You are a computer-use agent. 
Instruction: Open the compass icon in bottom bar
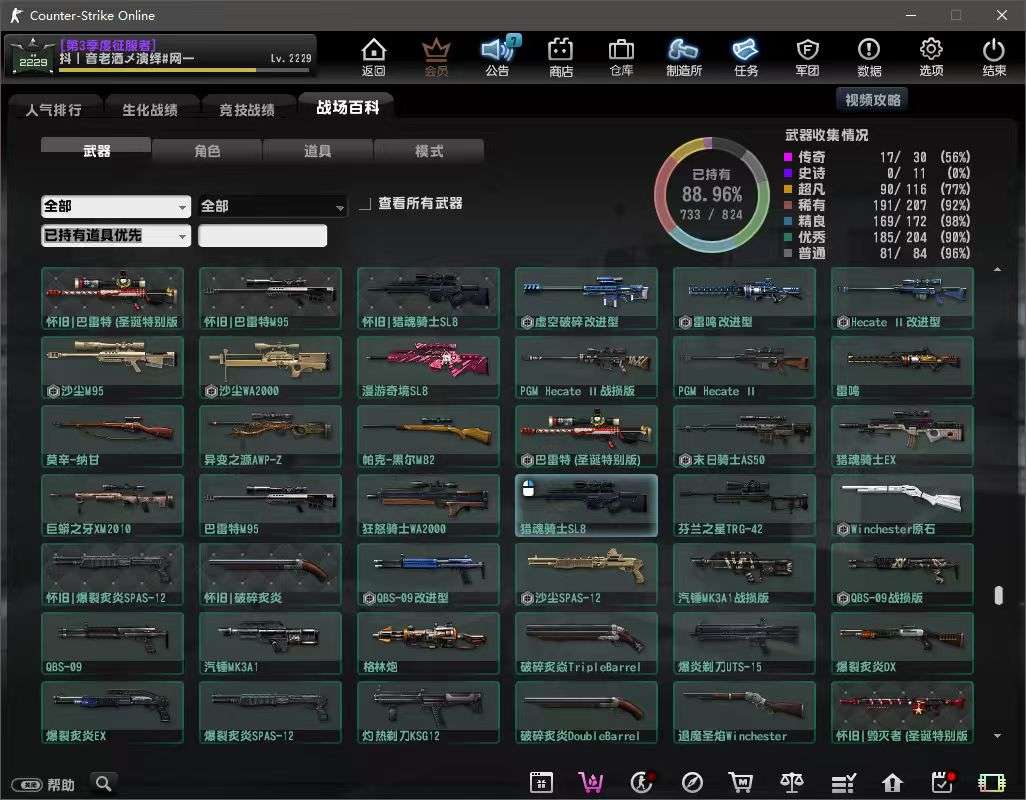pyautogui.click(x=692, y=782)
